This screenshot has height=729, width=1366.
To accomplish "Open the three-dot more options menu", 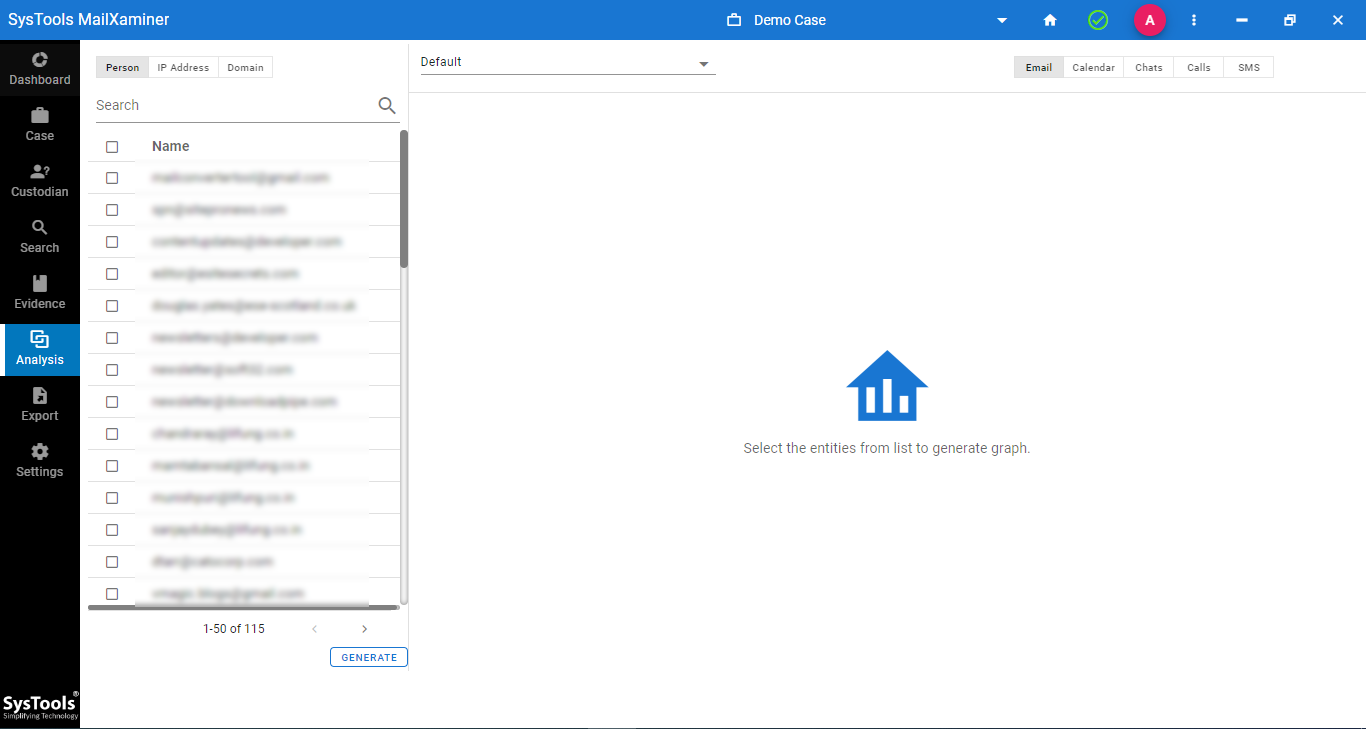I will pos(1194,20).
